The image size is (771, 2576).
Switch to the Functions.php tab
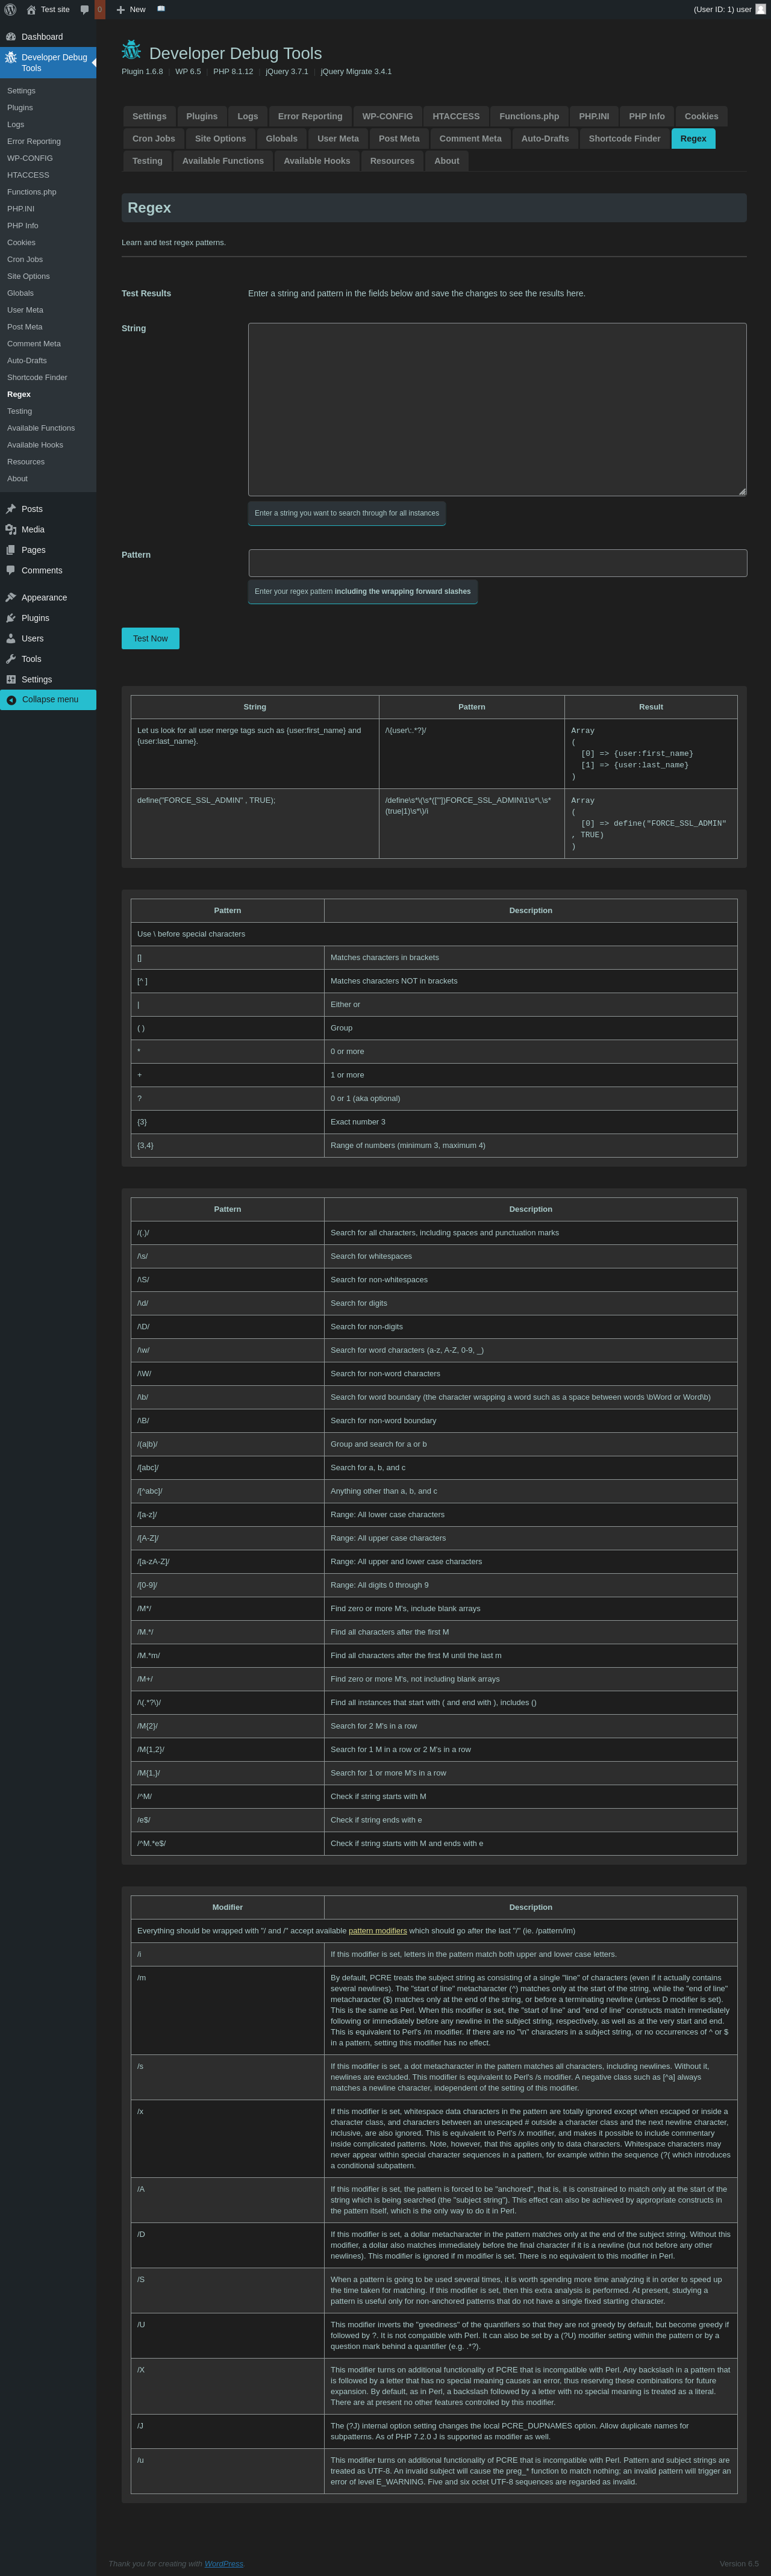(529, 116)
